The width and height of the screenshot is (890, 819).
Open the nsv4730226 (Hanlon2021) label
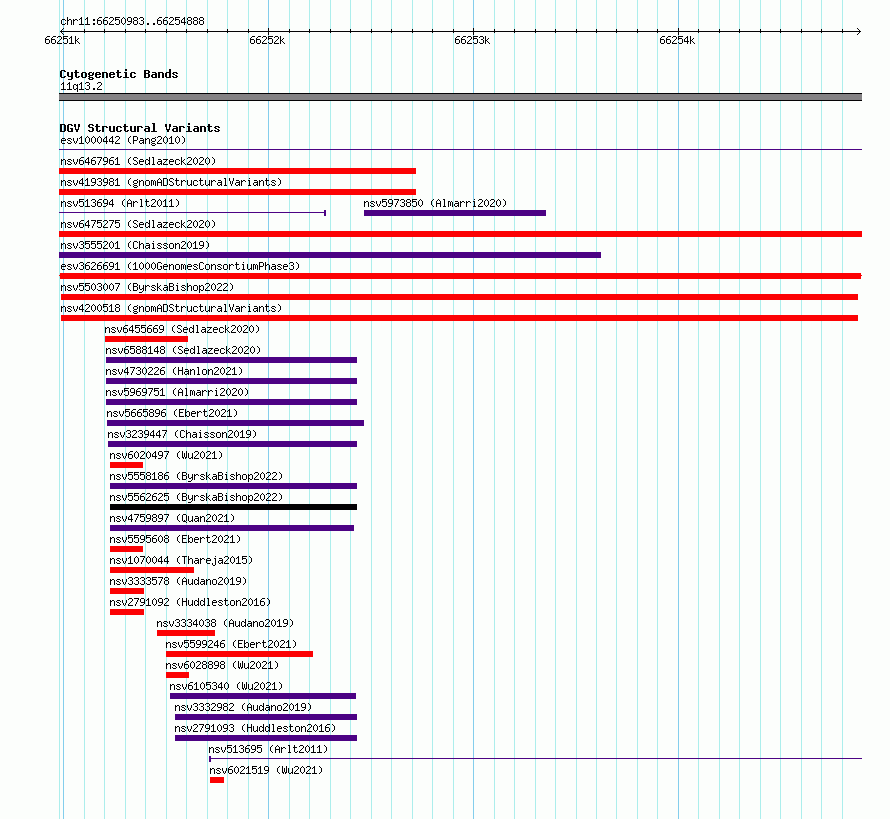(x=174, y=371)
